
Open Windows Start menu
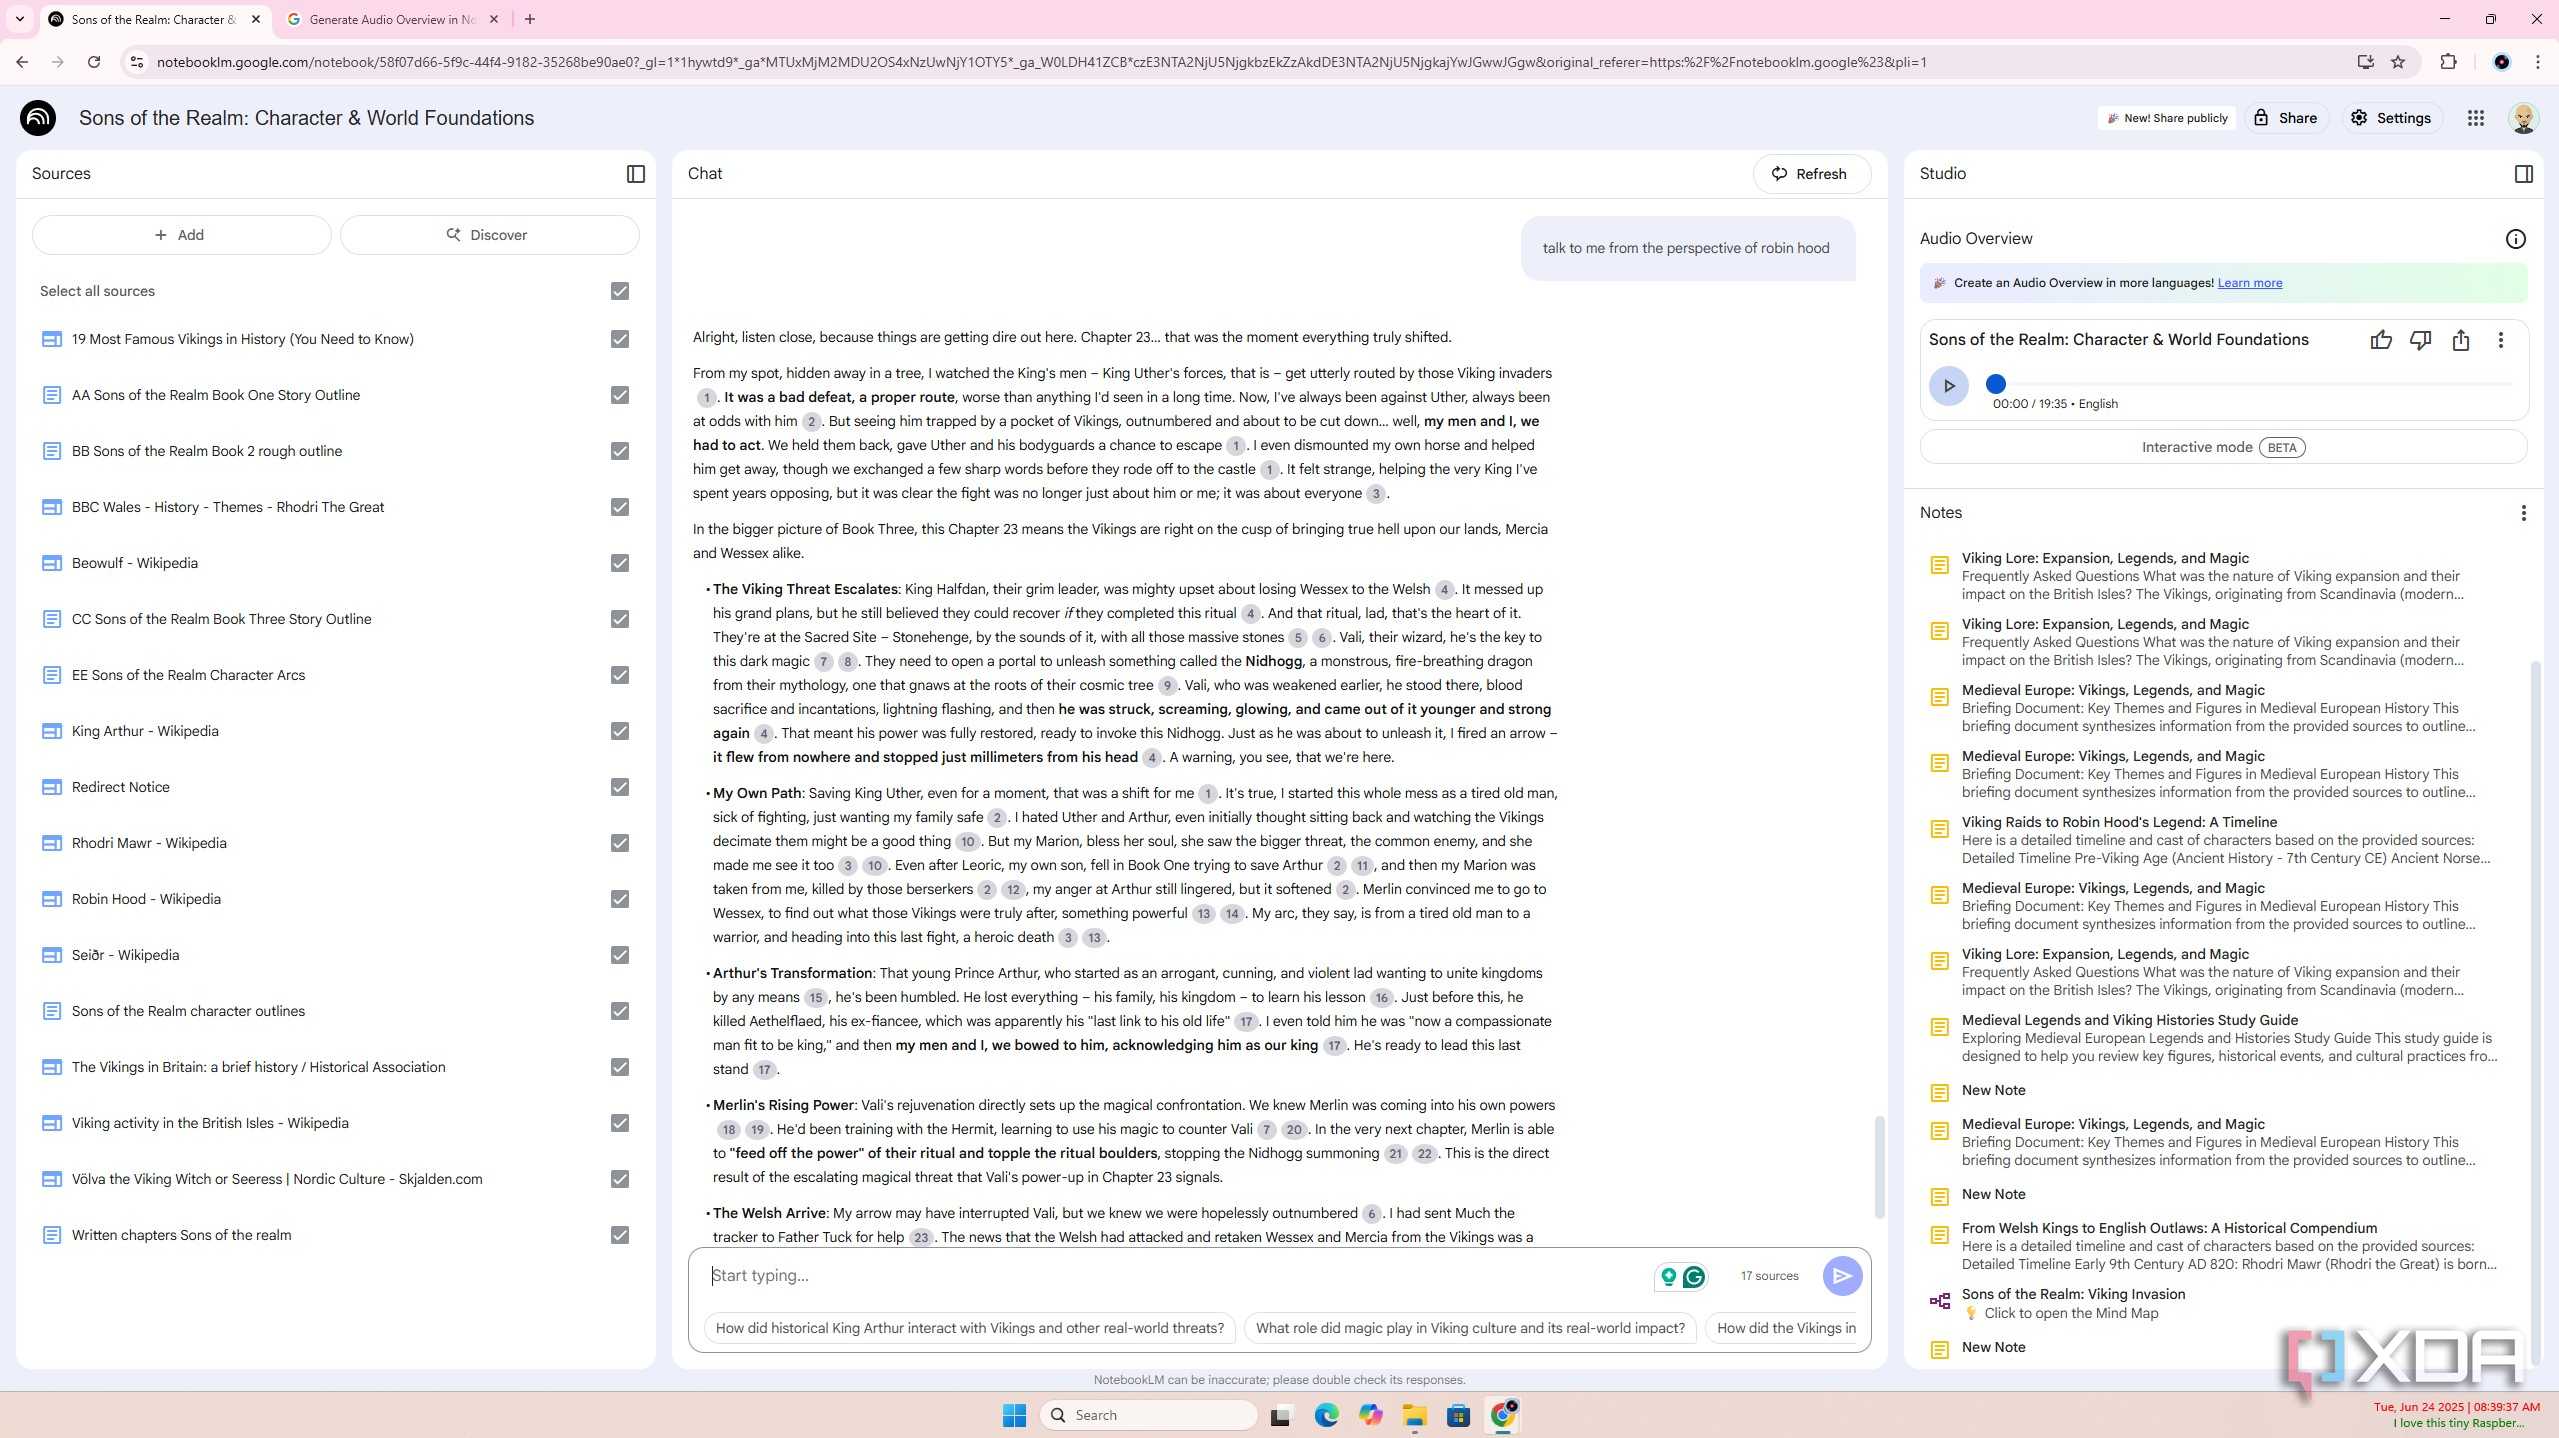(1014, 1415)
